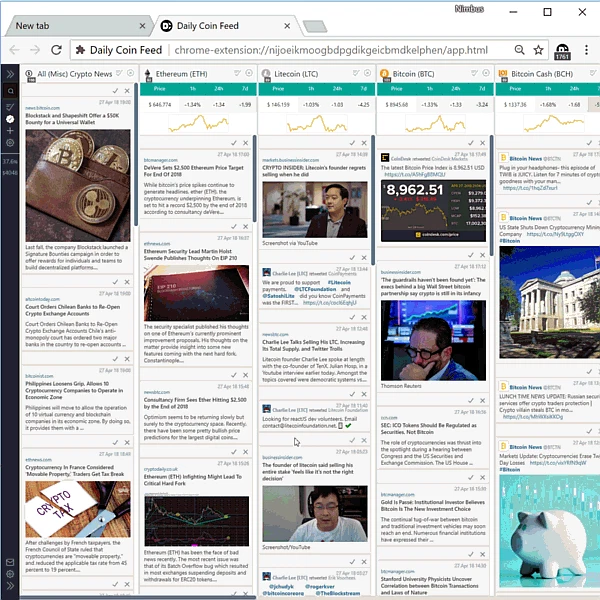Open the crypto wallet coins article image
Screen dimensions: 600x600
point(78,185)
